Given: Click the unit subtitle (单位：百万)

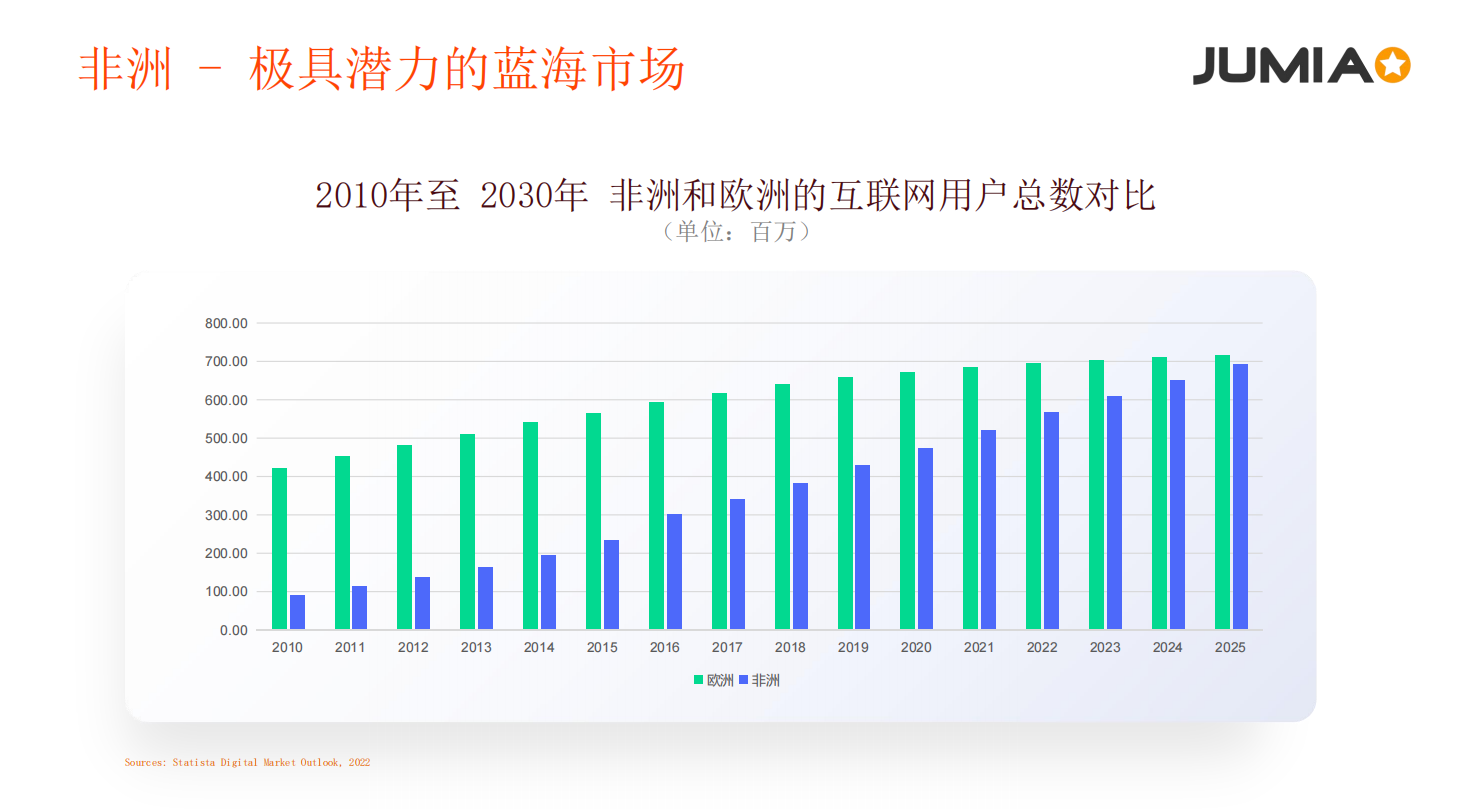Looking at the screenshot, I should tap(735, 232).
